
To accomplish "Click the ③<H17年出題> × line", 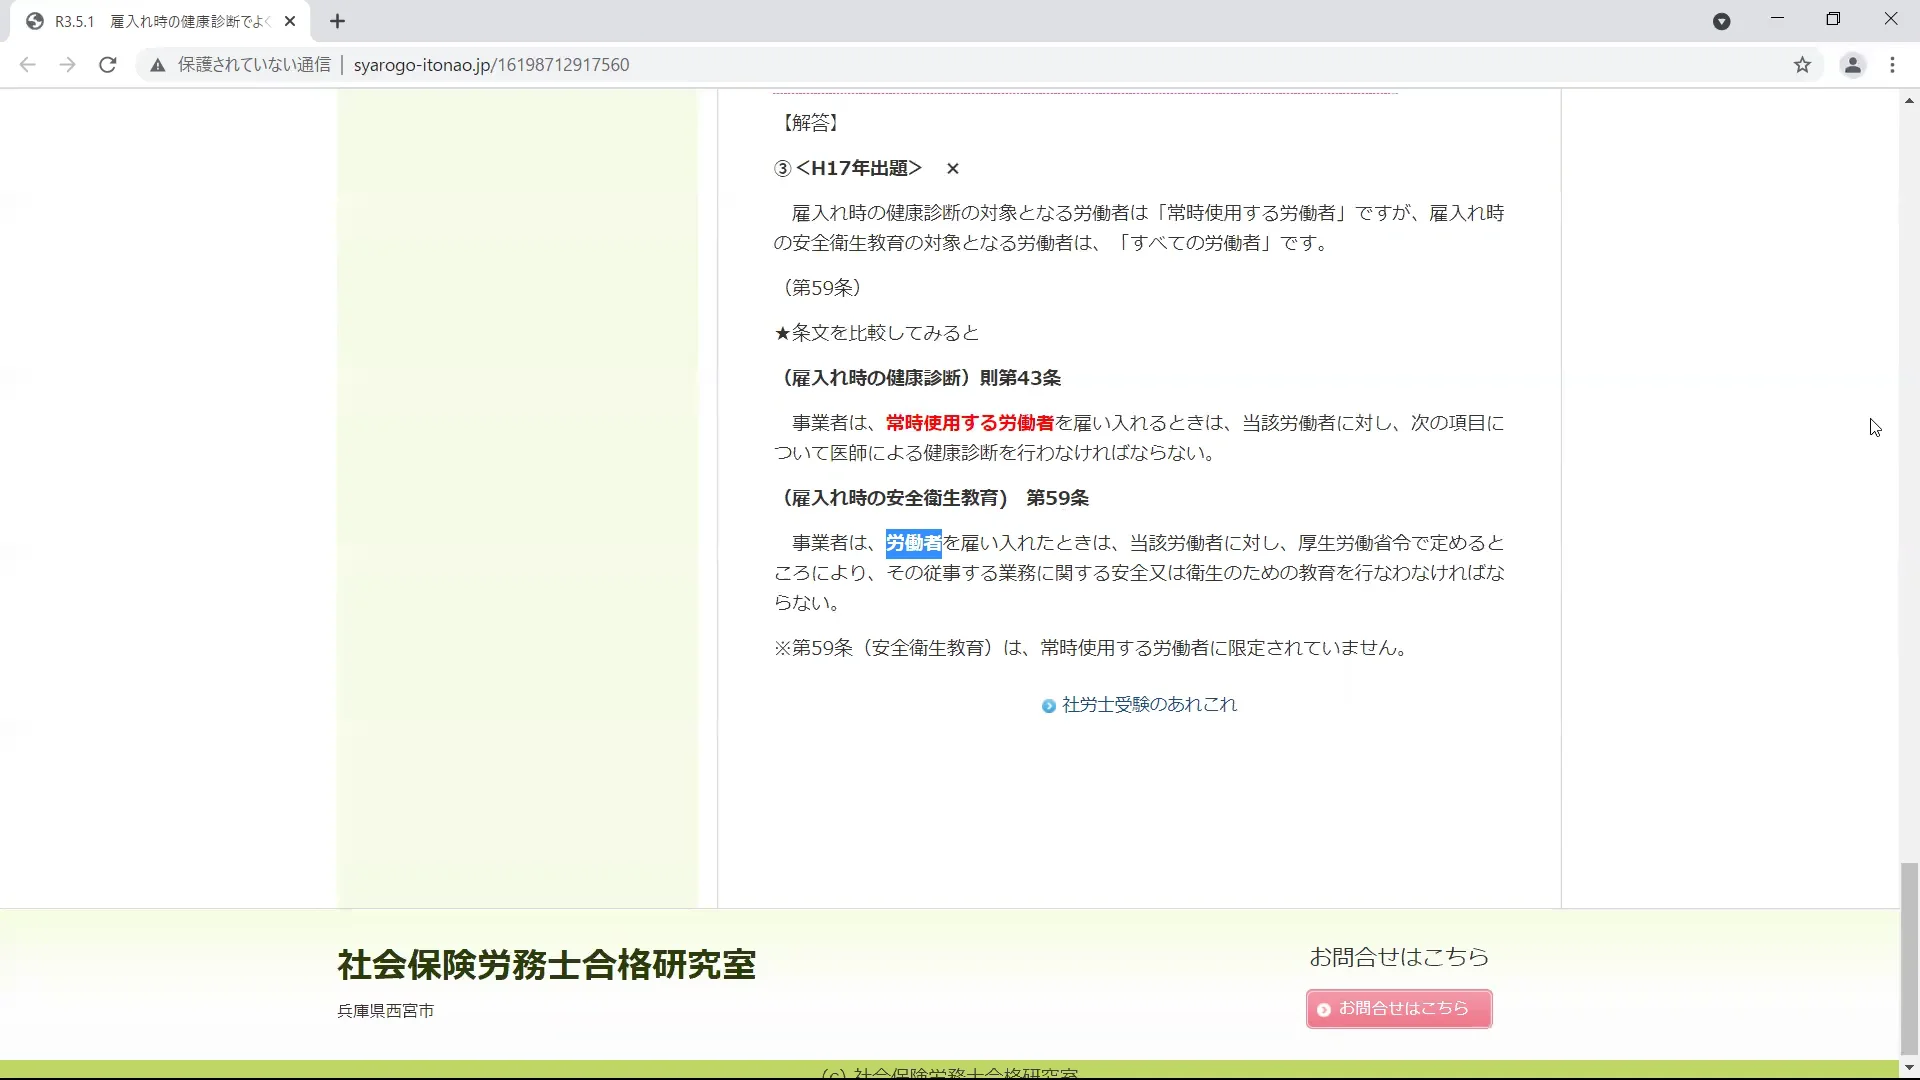I will pyautogui.click(x=866, y=168).
